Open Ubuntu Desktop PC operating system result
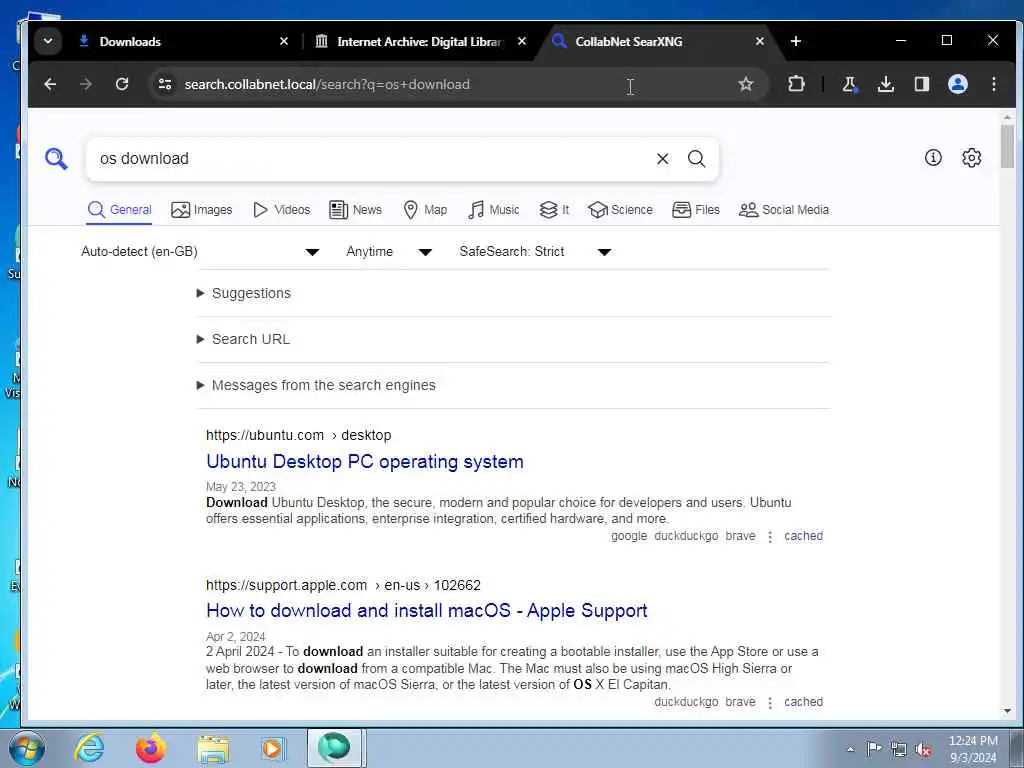The width and height of the screenshot is (1024, 768). 364,462
